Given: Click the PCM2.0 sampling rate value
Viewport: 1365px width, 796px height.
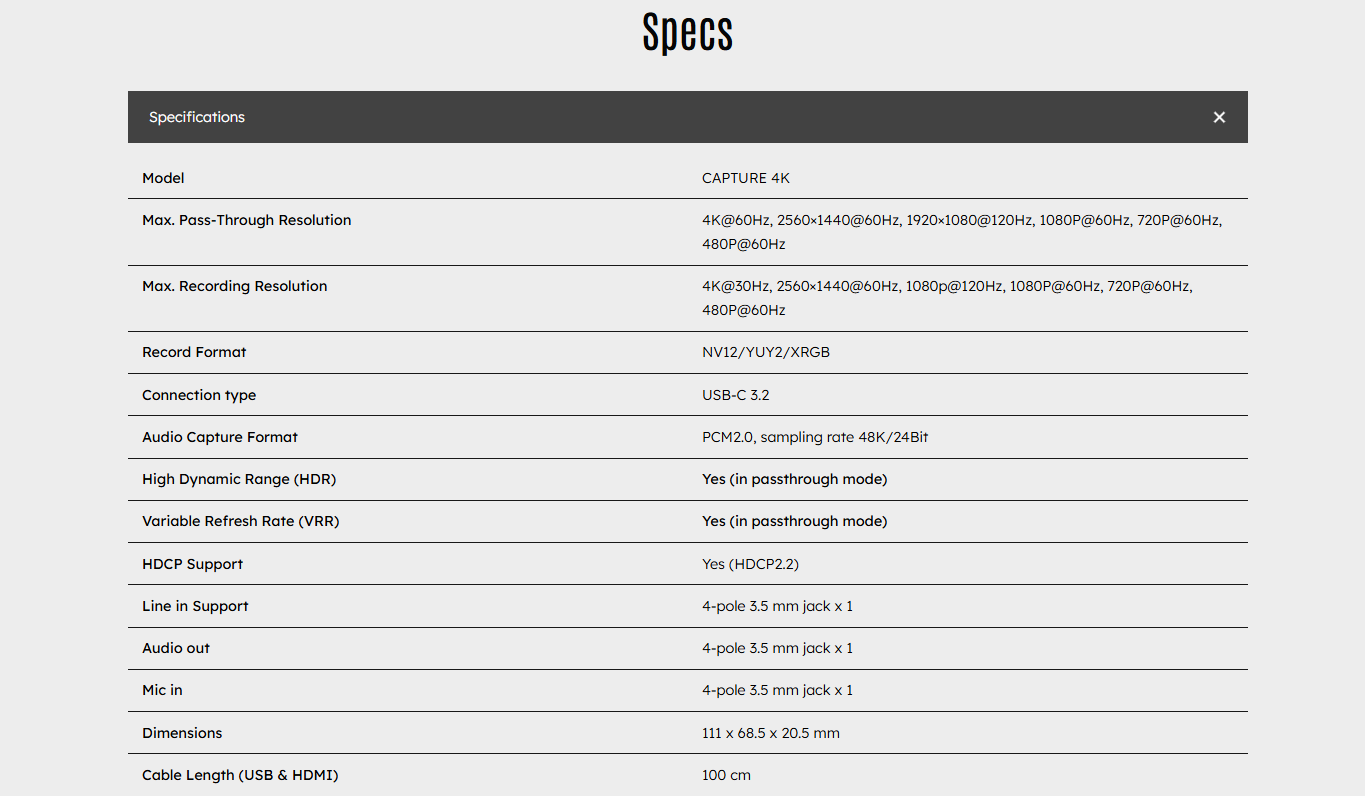Looking at the screenshot, I should coord(815,437).
